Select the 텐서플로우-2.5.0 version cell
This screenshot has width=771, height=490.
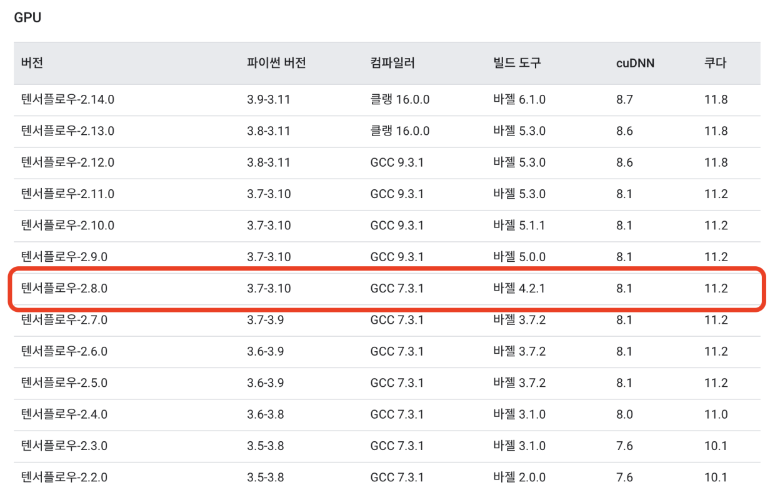(x=64, y=382)
